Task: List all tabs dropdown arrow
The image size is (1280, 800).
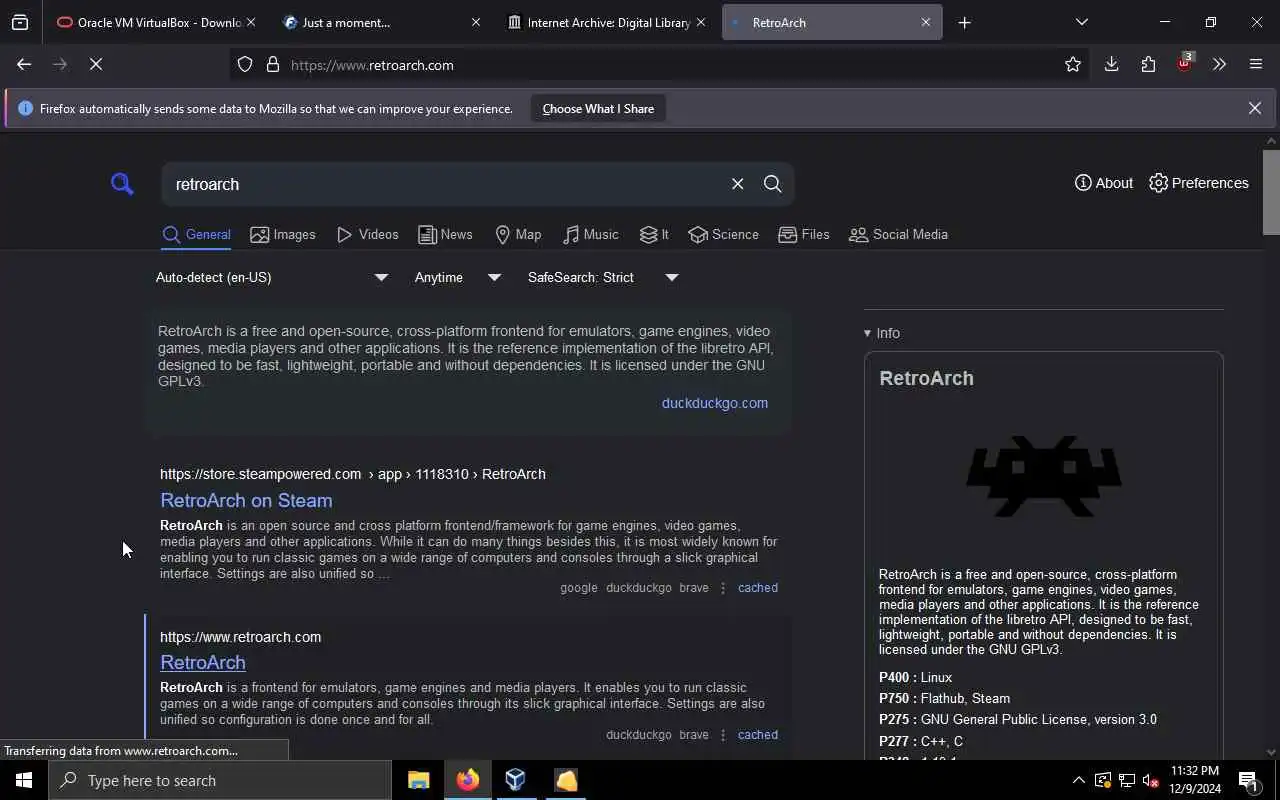Action: [x=1081, y=22]
